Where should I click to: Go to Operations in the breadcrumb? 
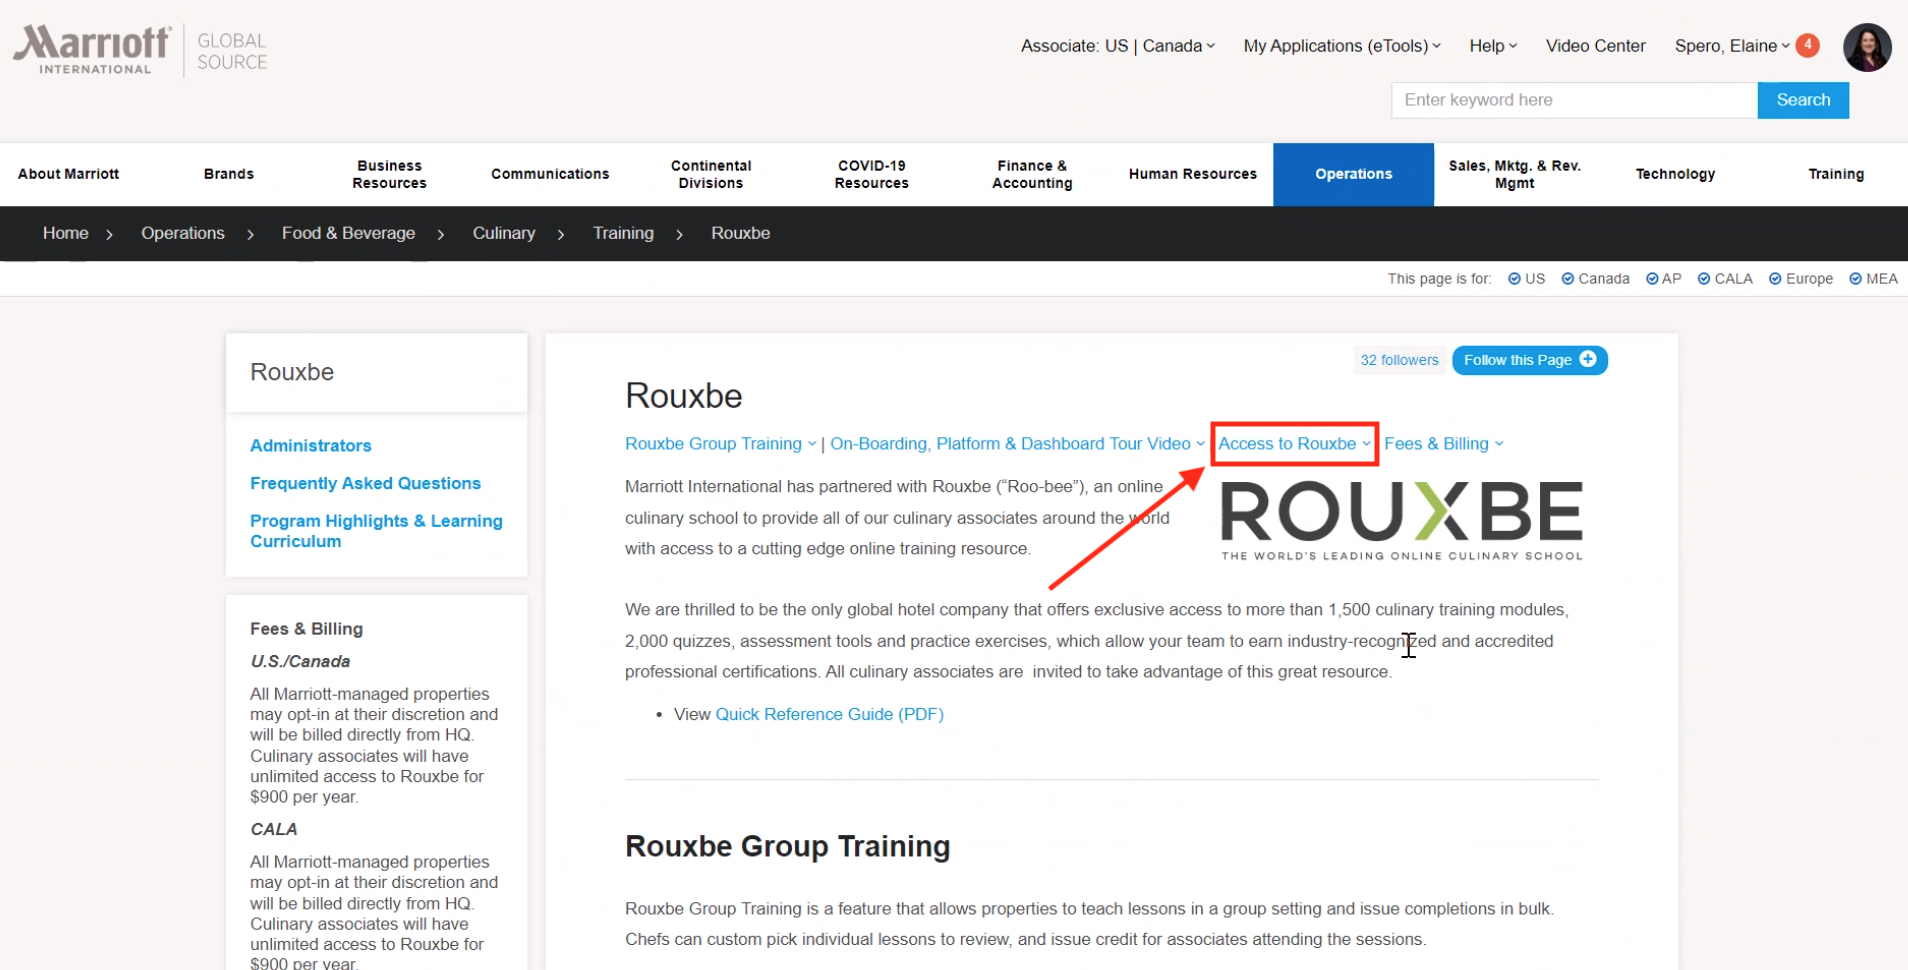[182, 233]
